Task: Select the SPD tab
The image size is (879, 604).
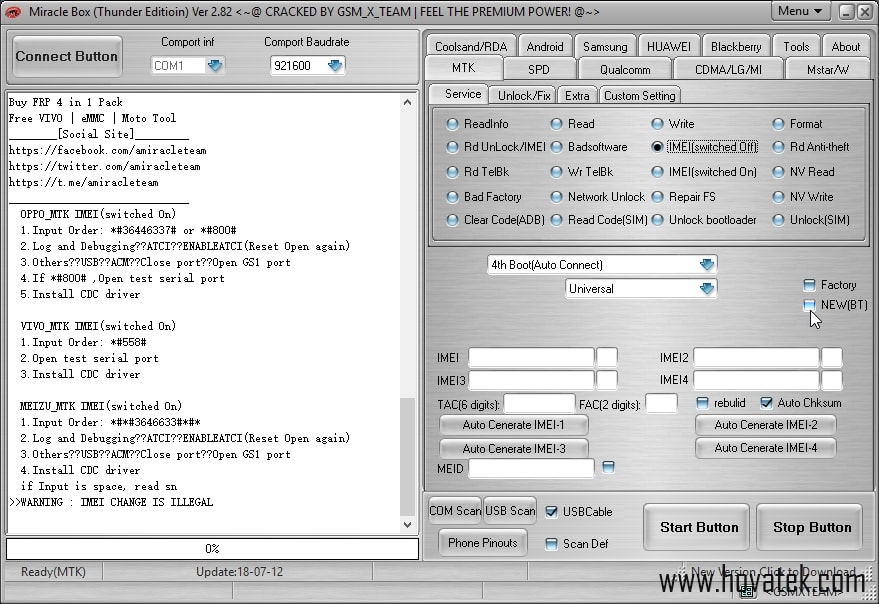Action: [x=539, y=70]
